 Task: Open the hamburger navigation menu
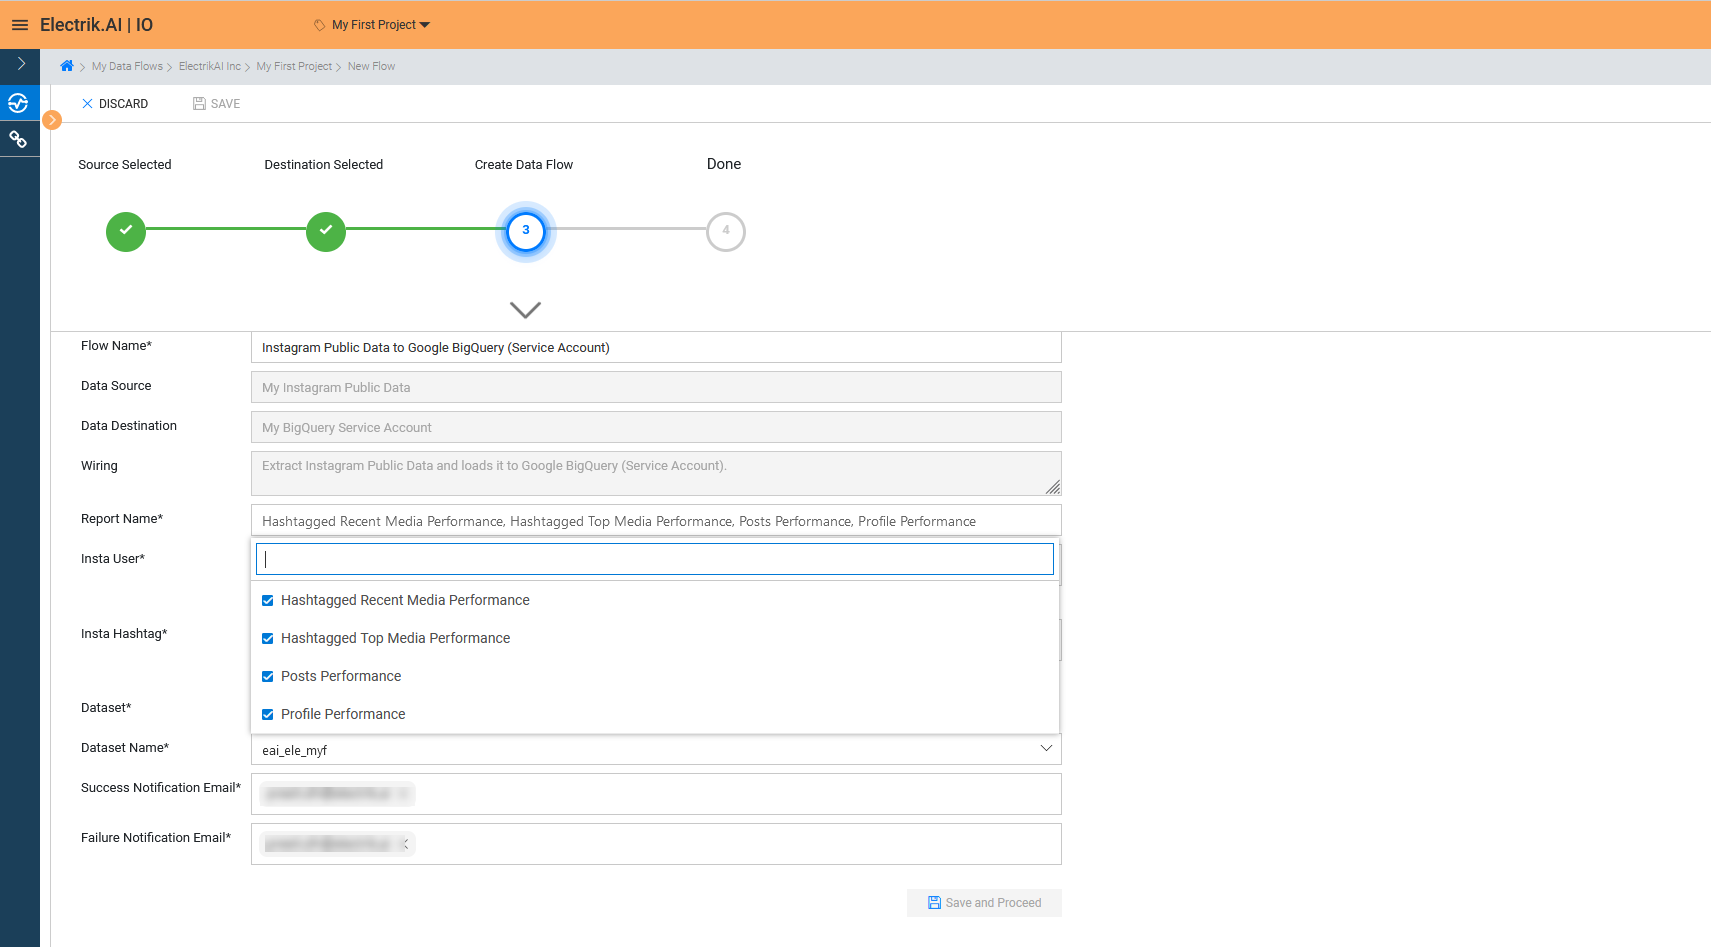pos(20,24)
